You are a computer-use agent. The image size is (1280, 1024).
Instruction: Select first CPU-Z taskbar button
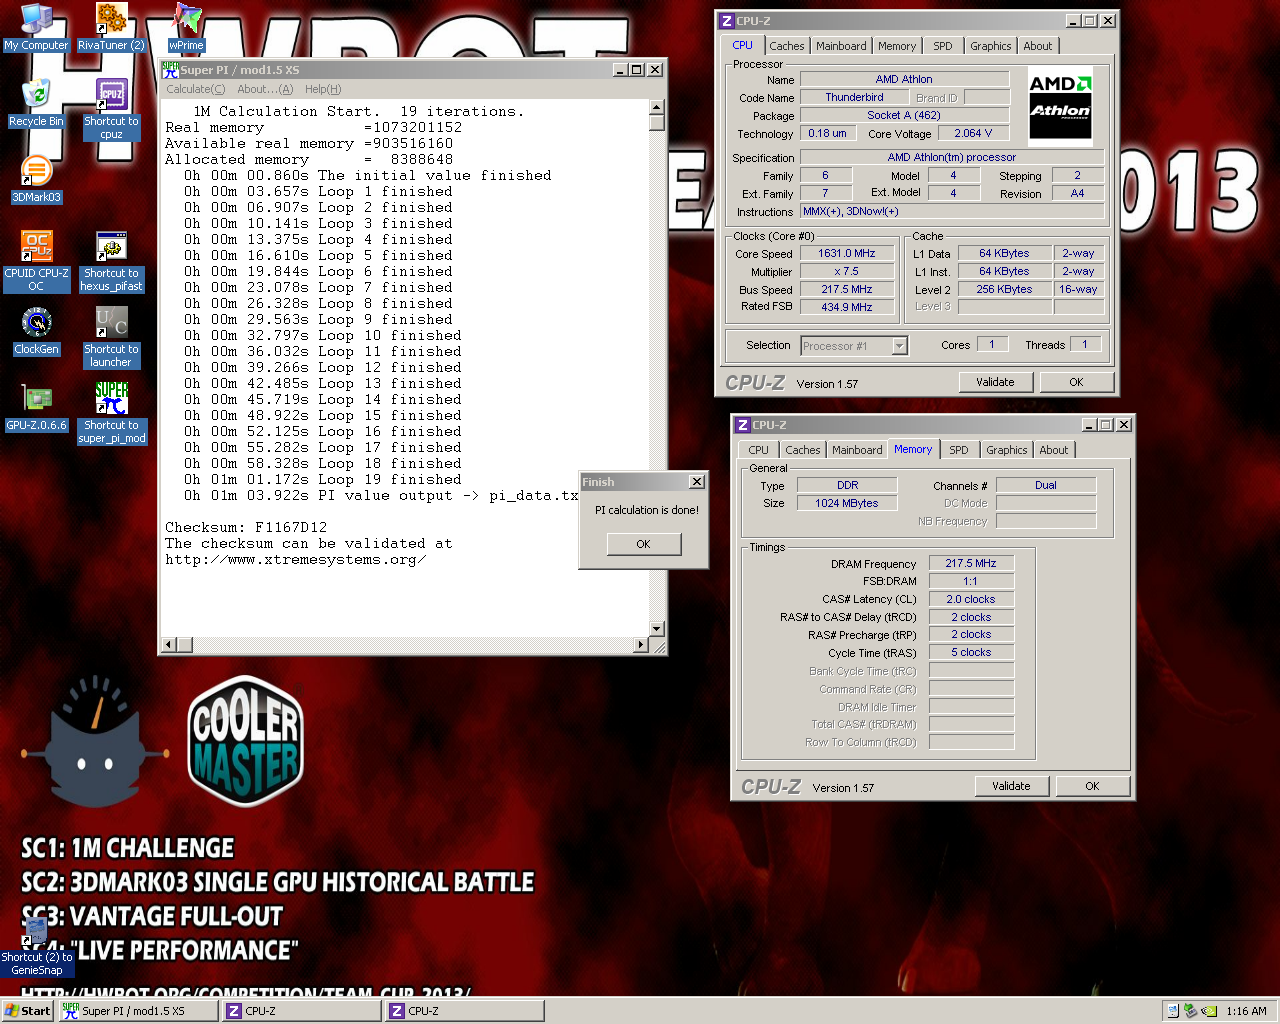click(x=302, y=1011)
